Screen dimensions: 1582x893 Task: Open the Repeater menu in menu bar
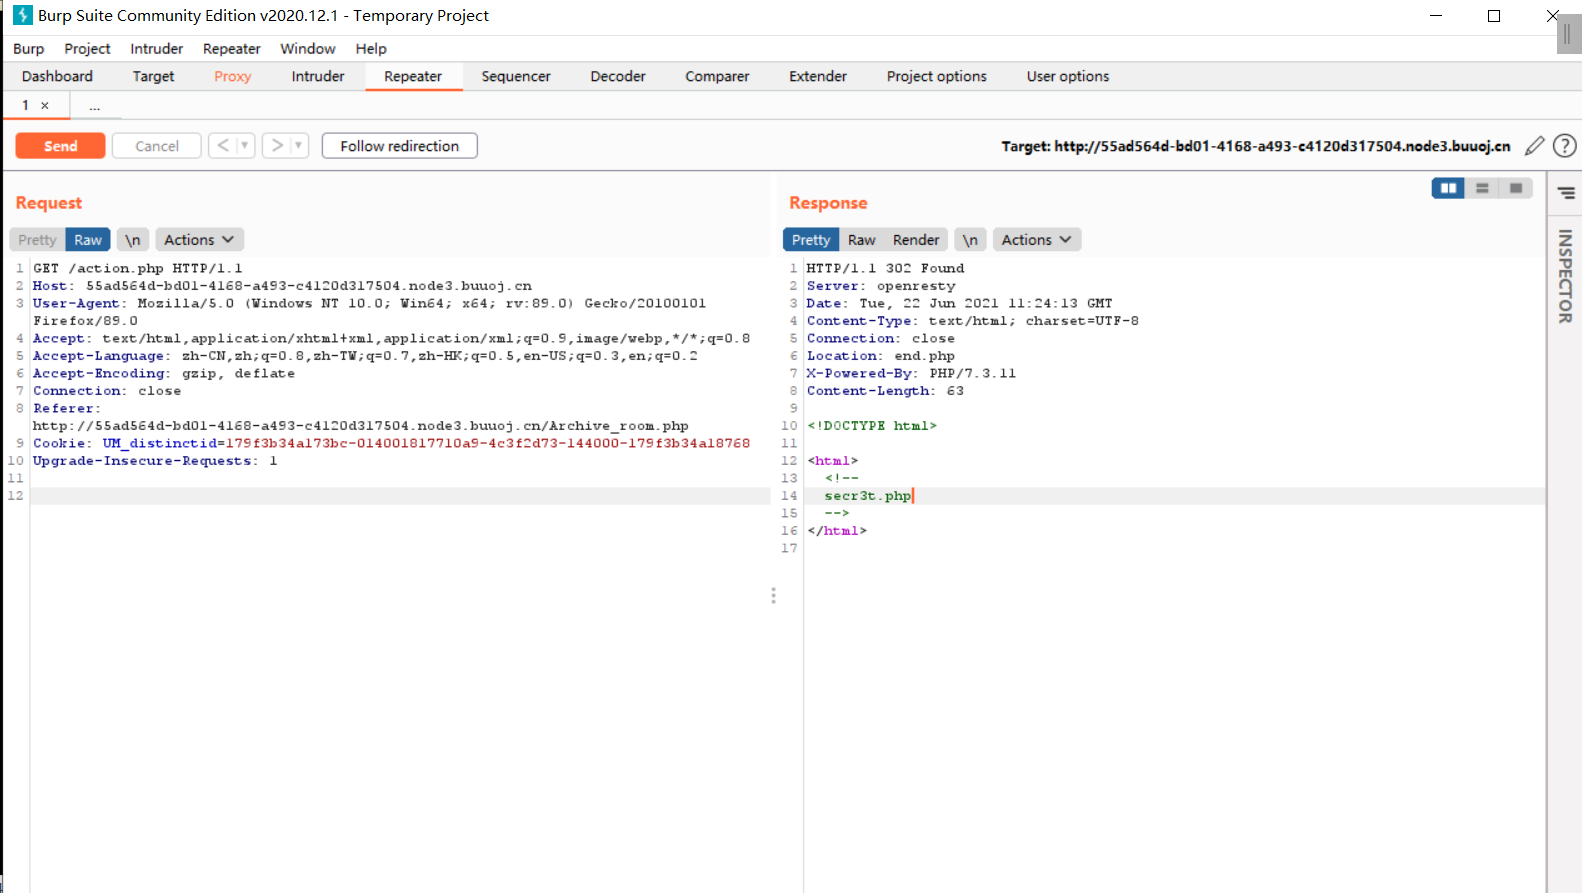tap(231, 48)
